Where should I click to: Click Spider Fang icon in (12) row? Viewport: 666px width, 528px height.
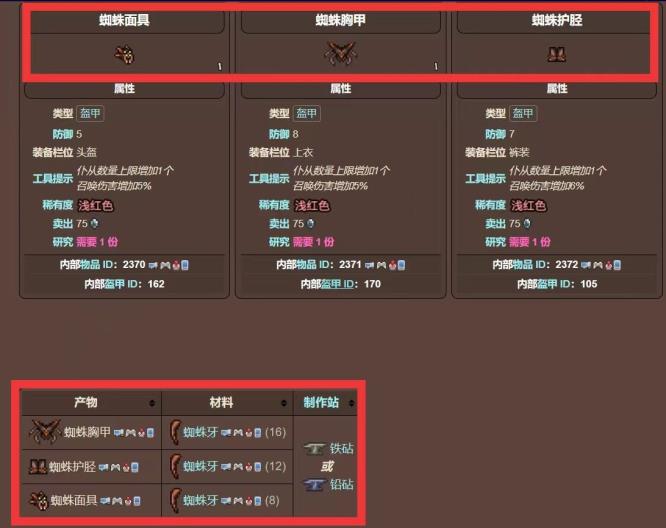(x=175, y=466)
